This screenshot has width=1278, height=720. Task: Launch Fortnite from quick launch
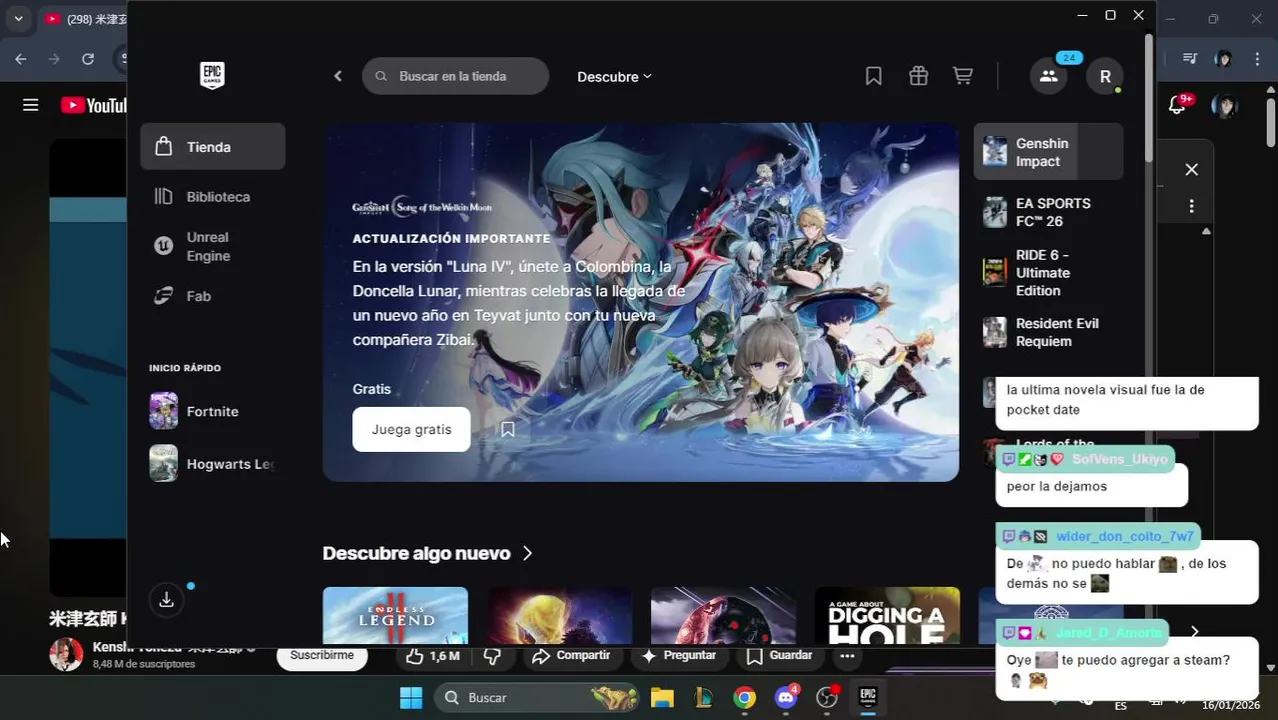pos(212,411)
